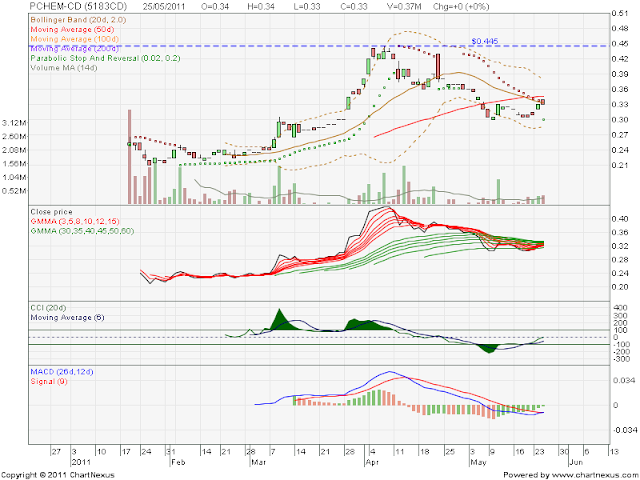Click the Copyright 2011 ChartNexus text
This screenshot has width=640, height=480.
(x=58, y=475)
